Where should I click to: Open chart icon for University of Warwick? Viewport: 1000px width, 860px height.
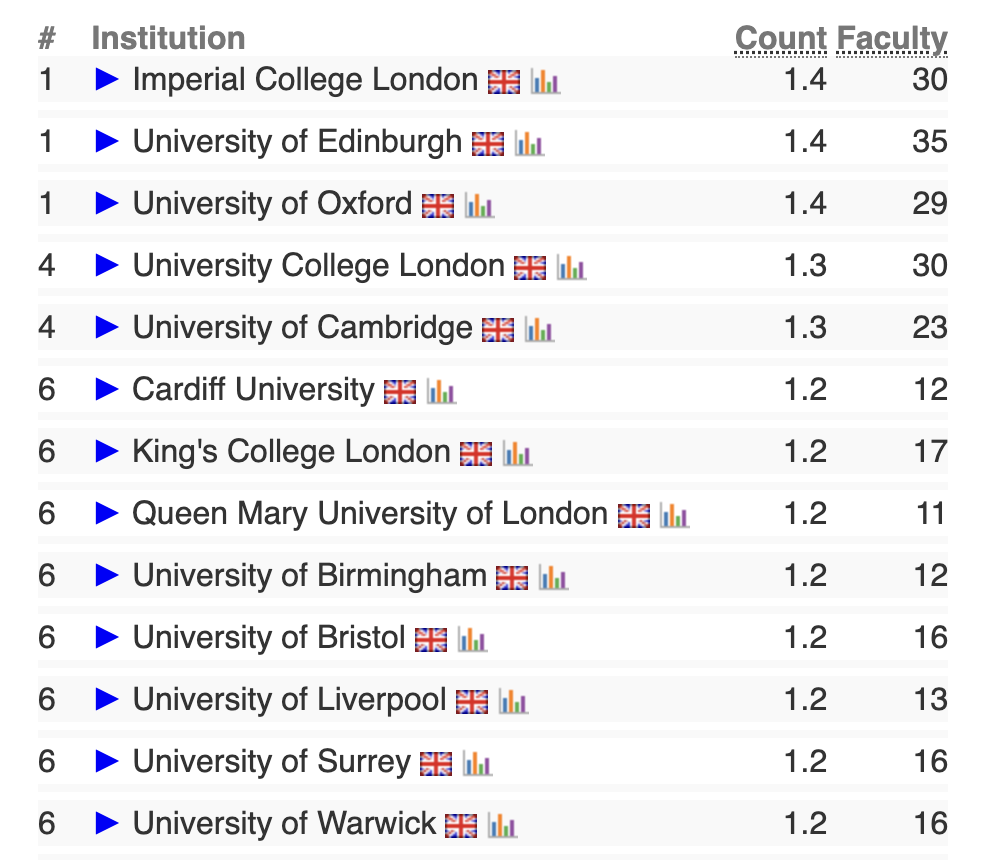502,825
